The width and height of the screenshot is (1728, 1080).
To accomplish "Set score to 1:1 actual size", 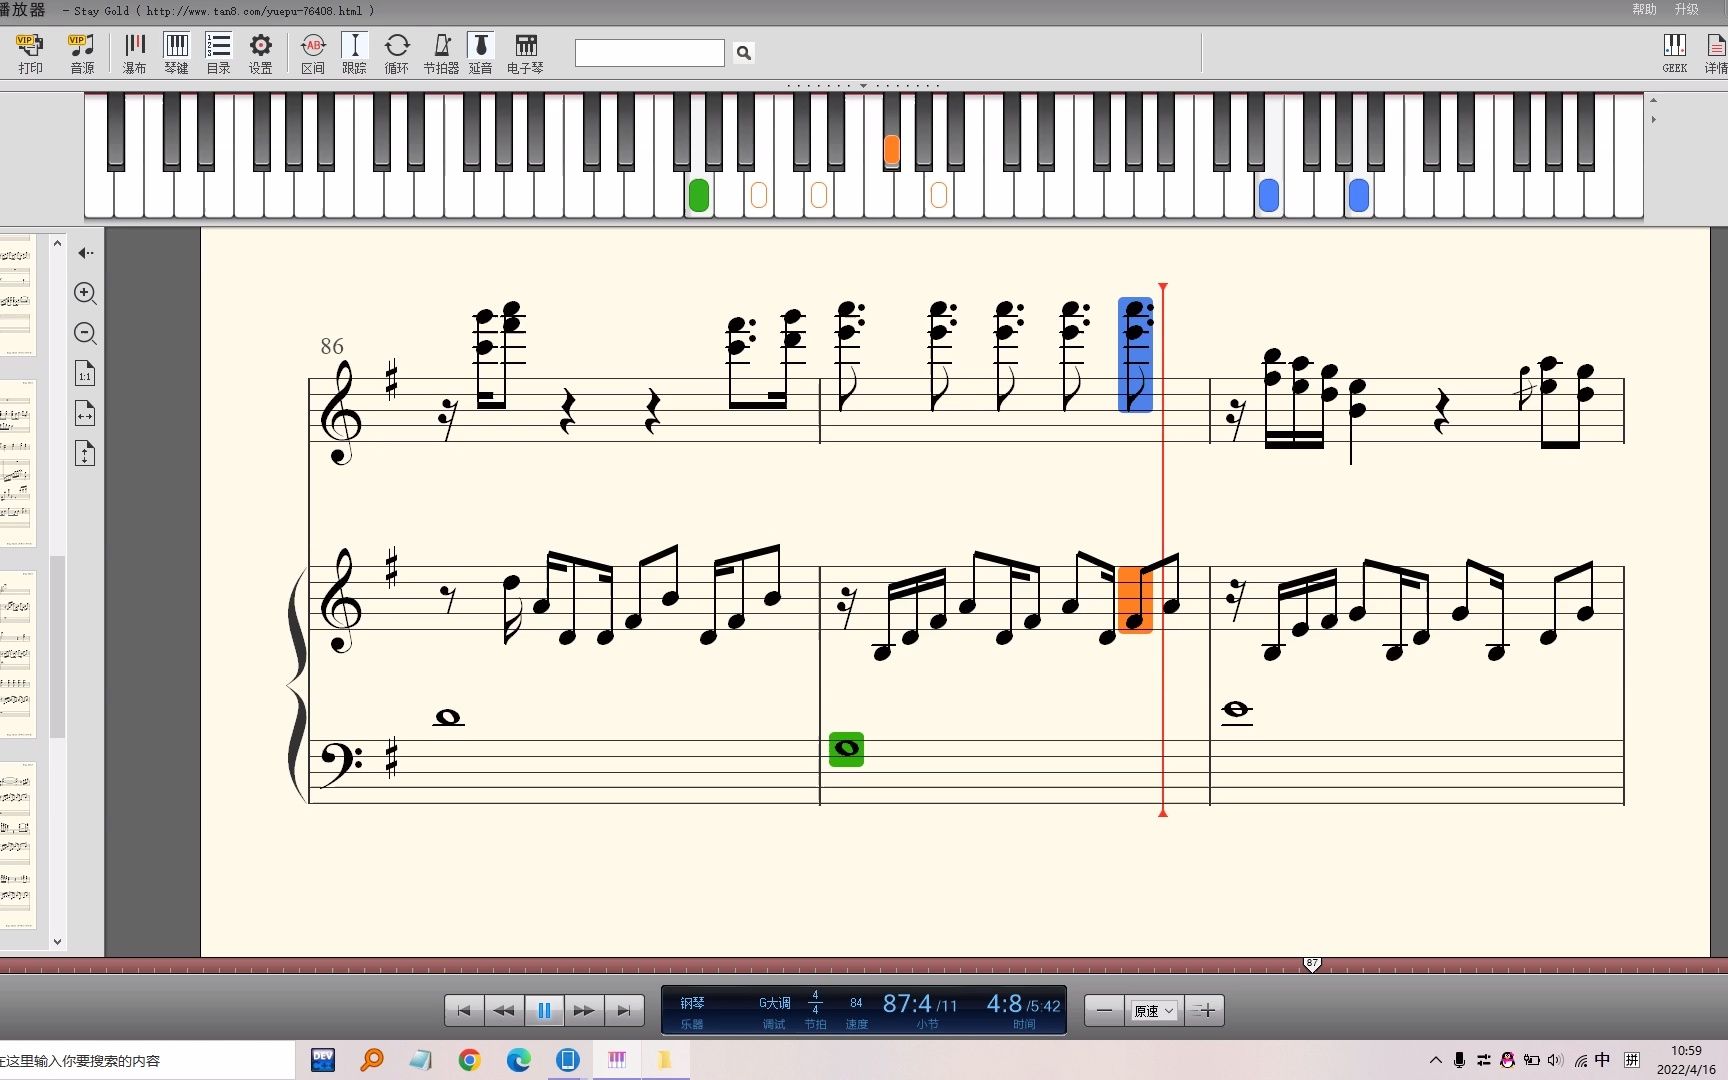I will point(85,374).
